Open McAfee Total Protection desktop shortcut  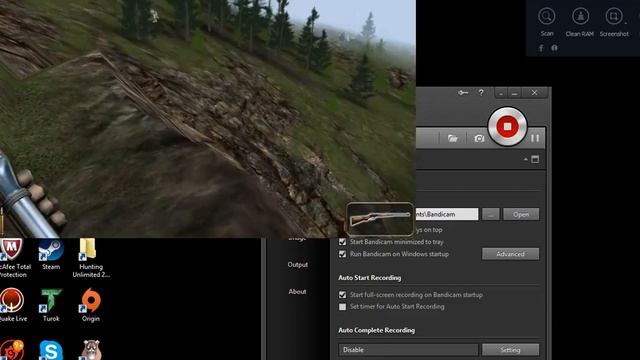point(12,258)
